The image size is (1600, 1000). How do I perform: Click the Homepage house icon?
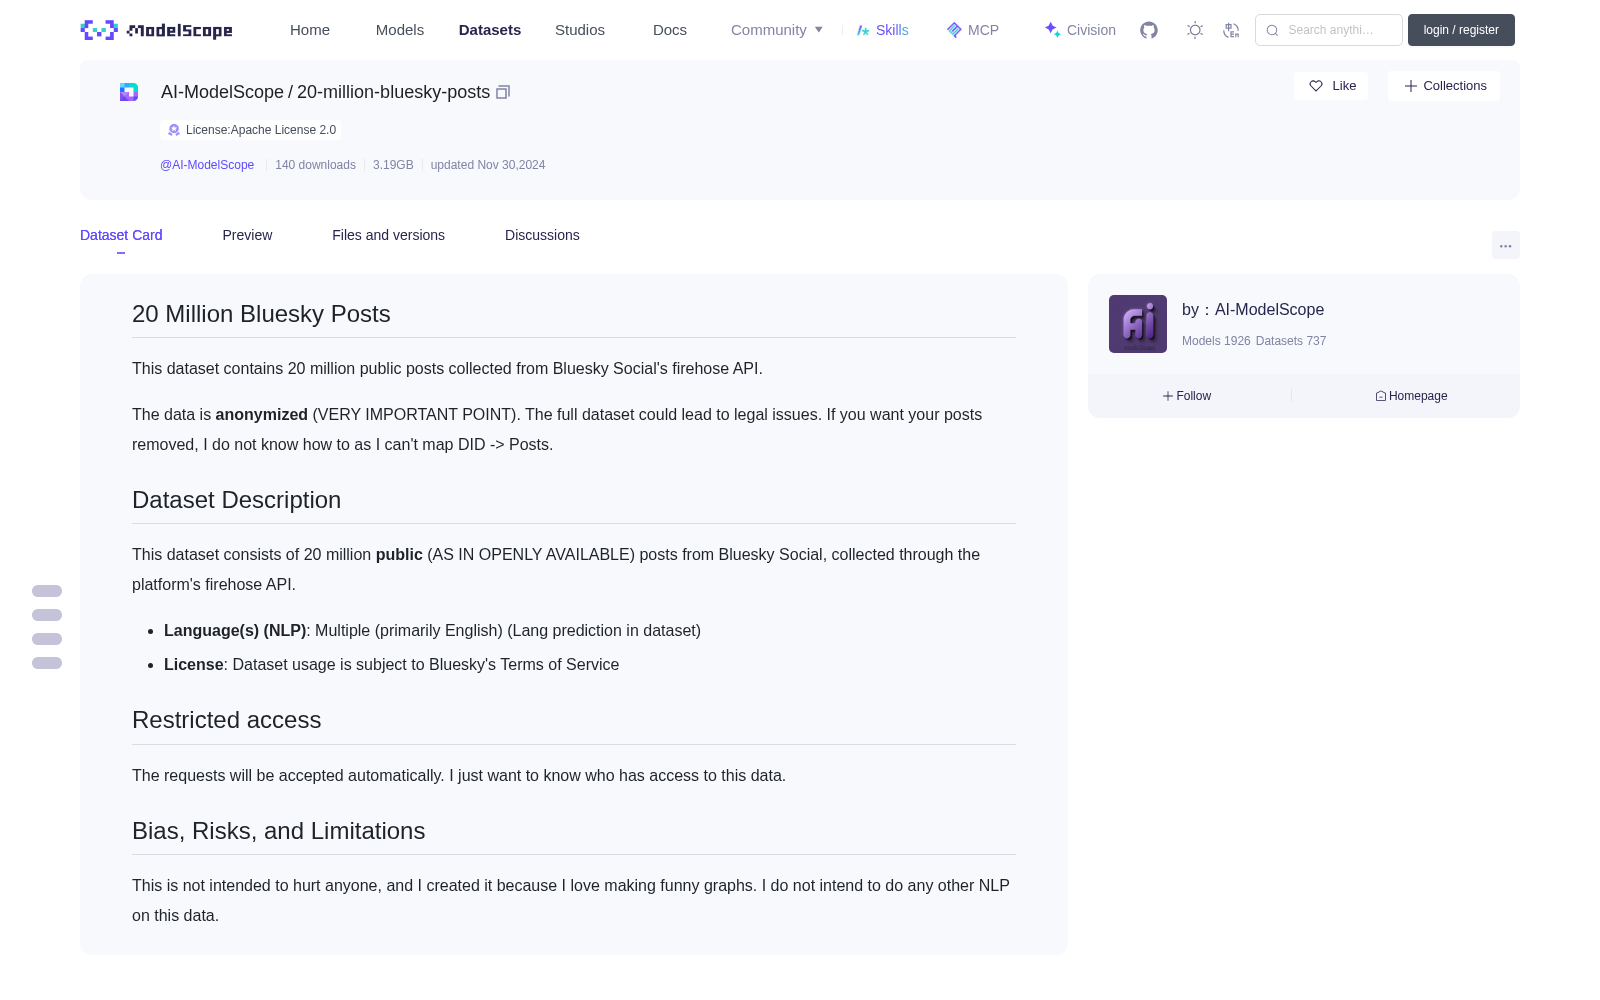coord(1381,396)
